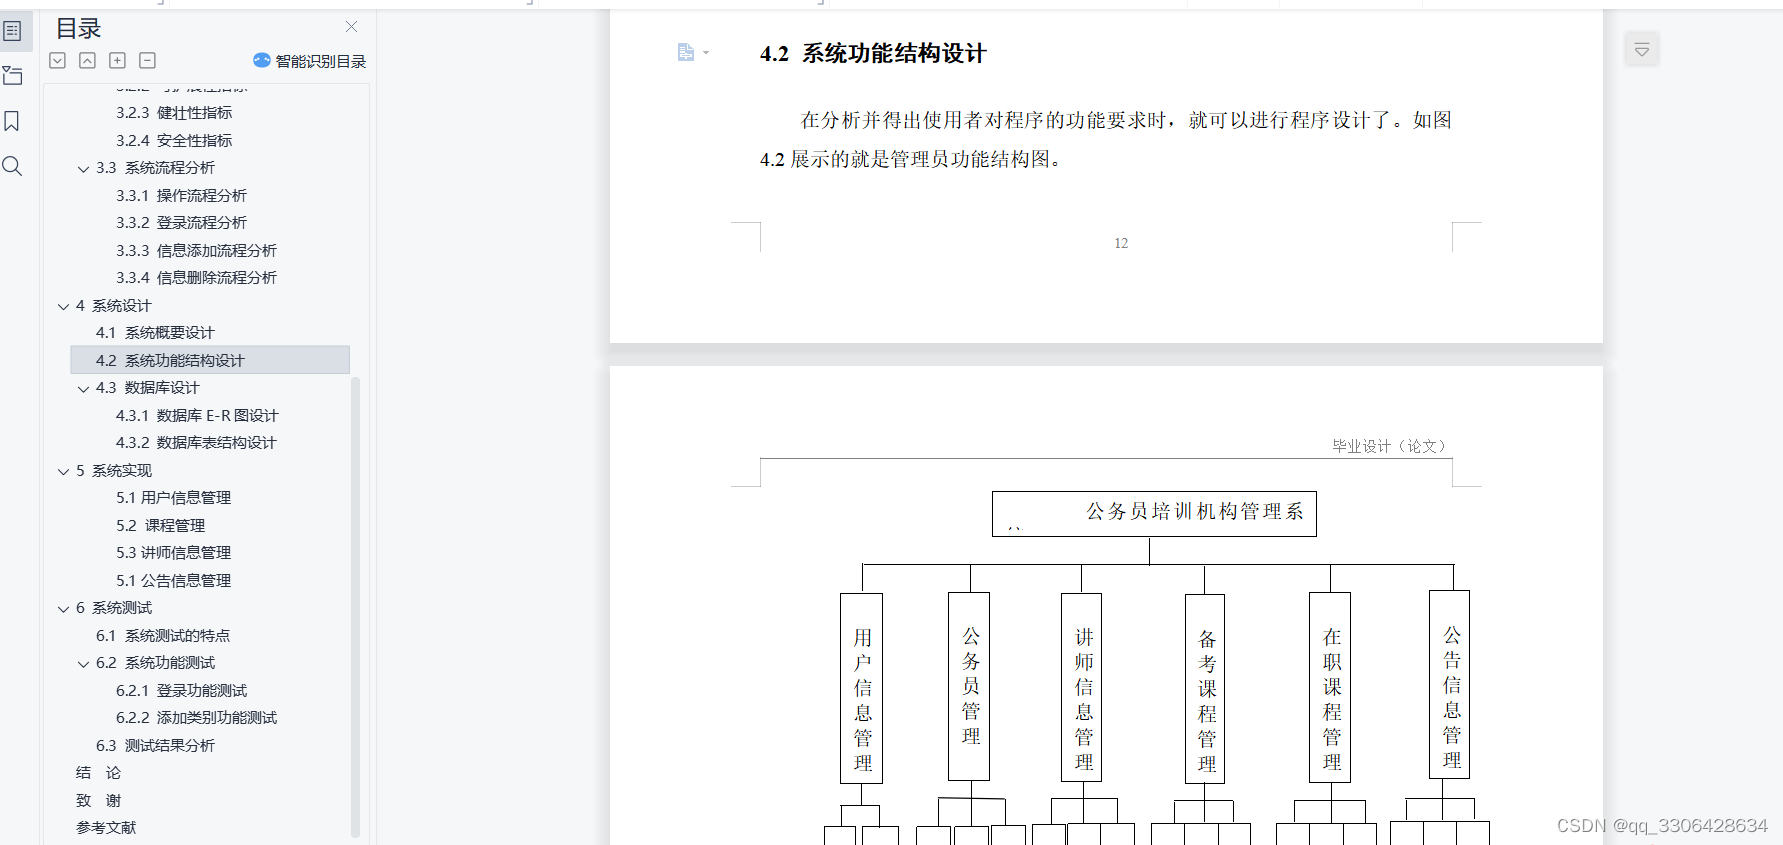
Task: Open 6.2.1 登录功能测试
Action: [181, 691]
